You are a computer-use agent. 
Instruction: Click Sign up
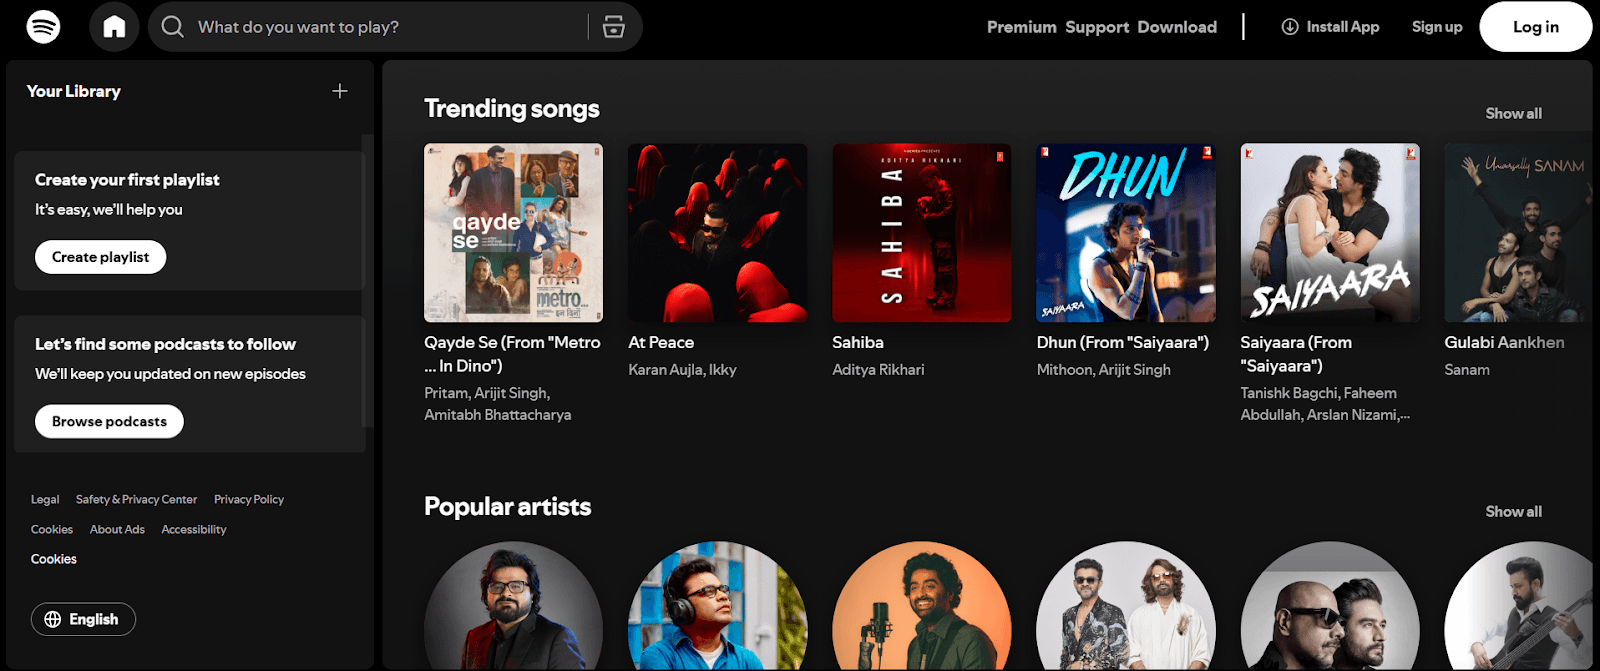(1437, 27)
